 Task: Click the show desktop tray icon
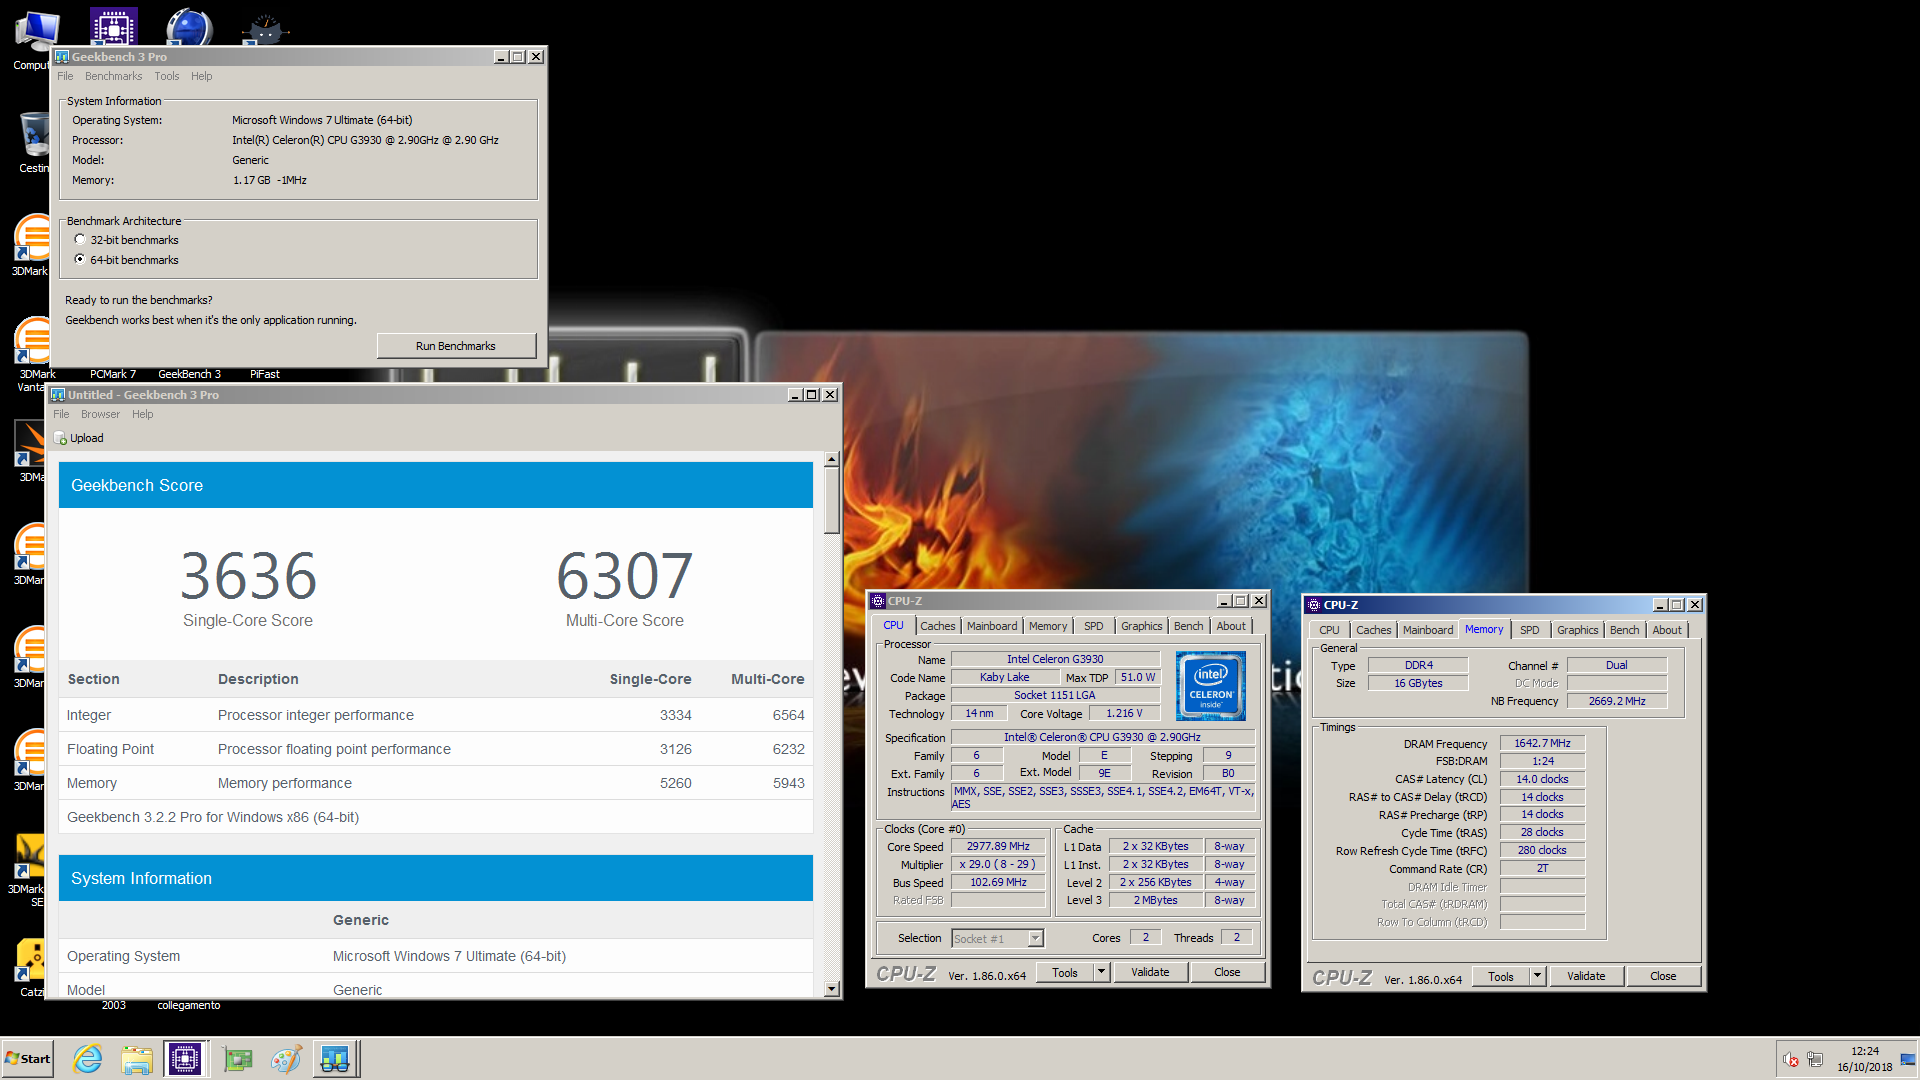[1907, 1060]
